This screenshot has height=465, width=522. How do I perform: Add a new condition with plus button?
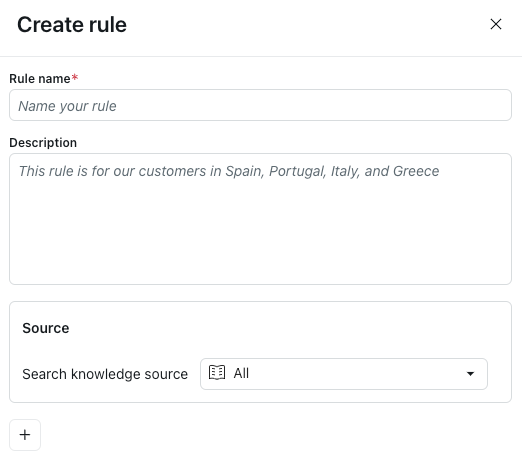pos(25,435)
